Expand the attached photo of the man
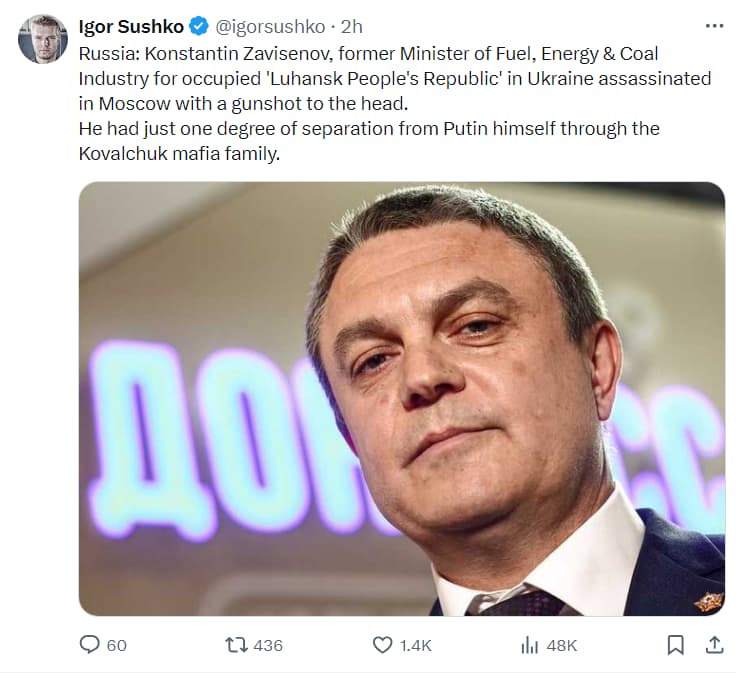The width and height of the screenshot is (736, 673). point(402,398)
